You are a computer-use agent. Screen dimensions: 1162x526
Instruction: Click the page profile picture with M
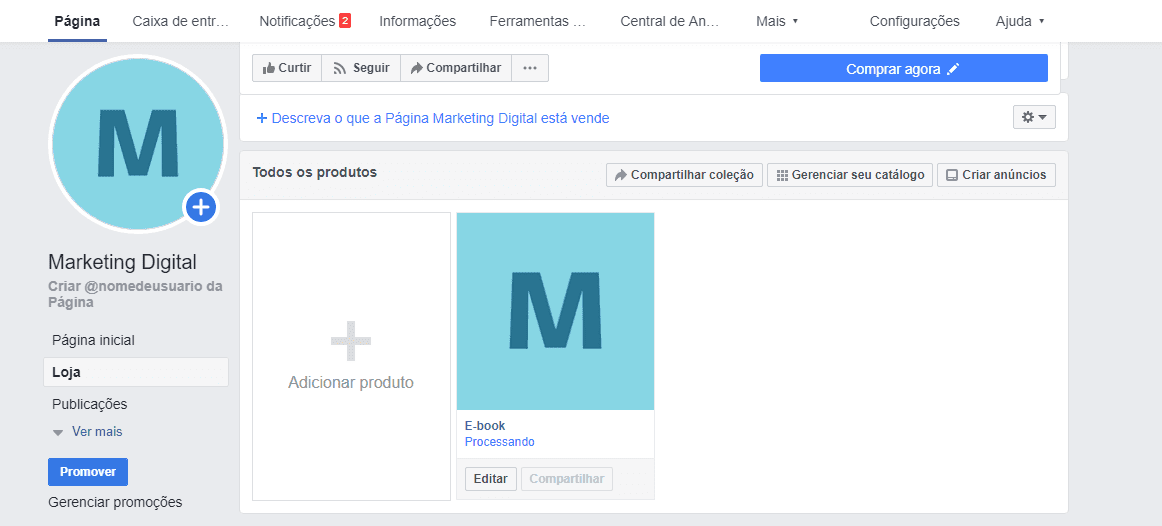point(136,143)
